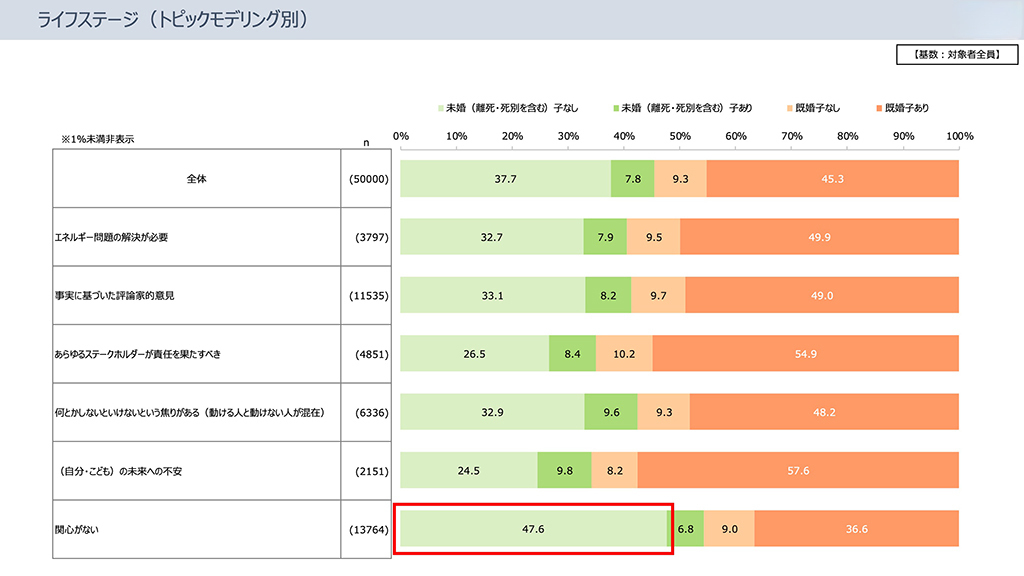Click the pale orange 既婚子なし legend swatch

click(790, 108)
